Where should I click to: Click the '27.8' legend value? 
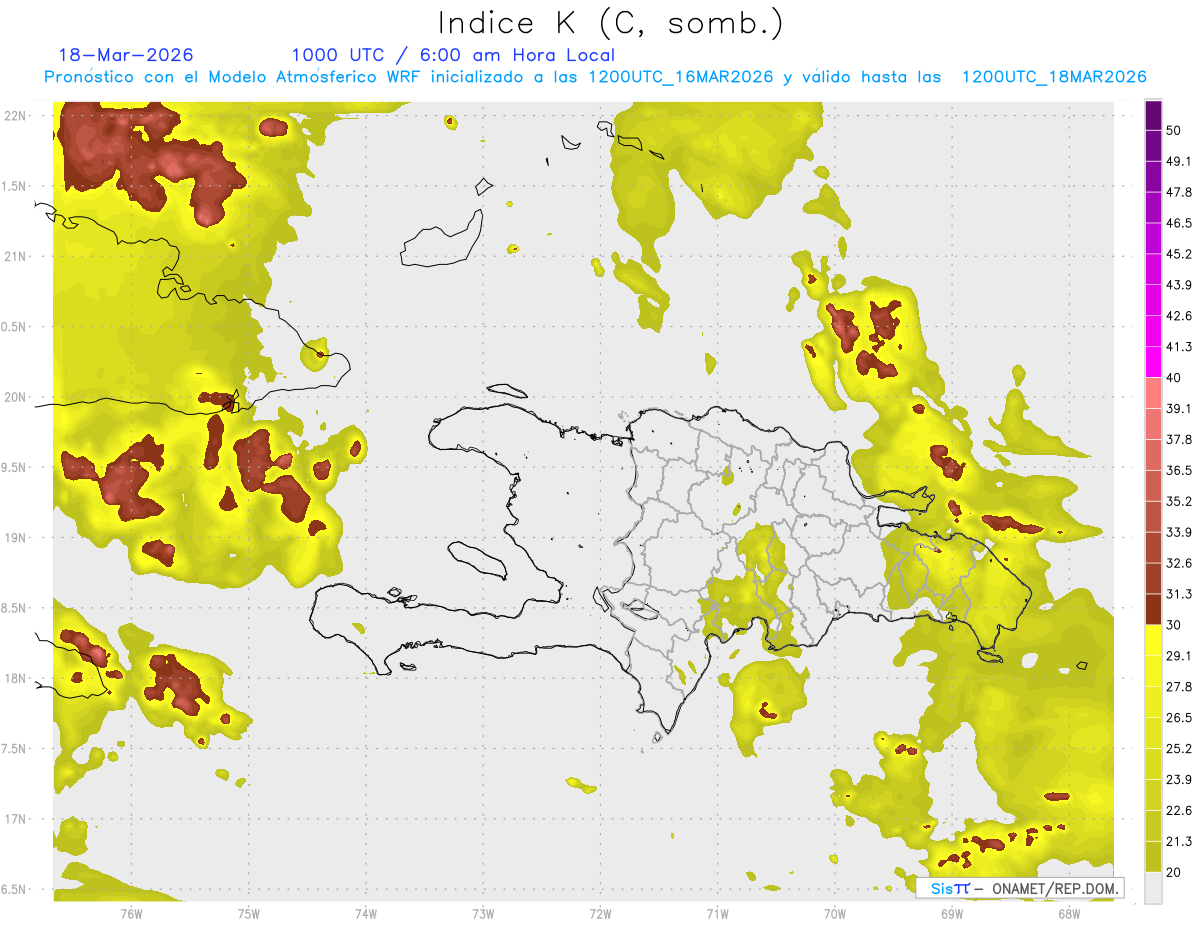pos(1178,687)
